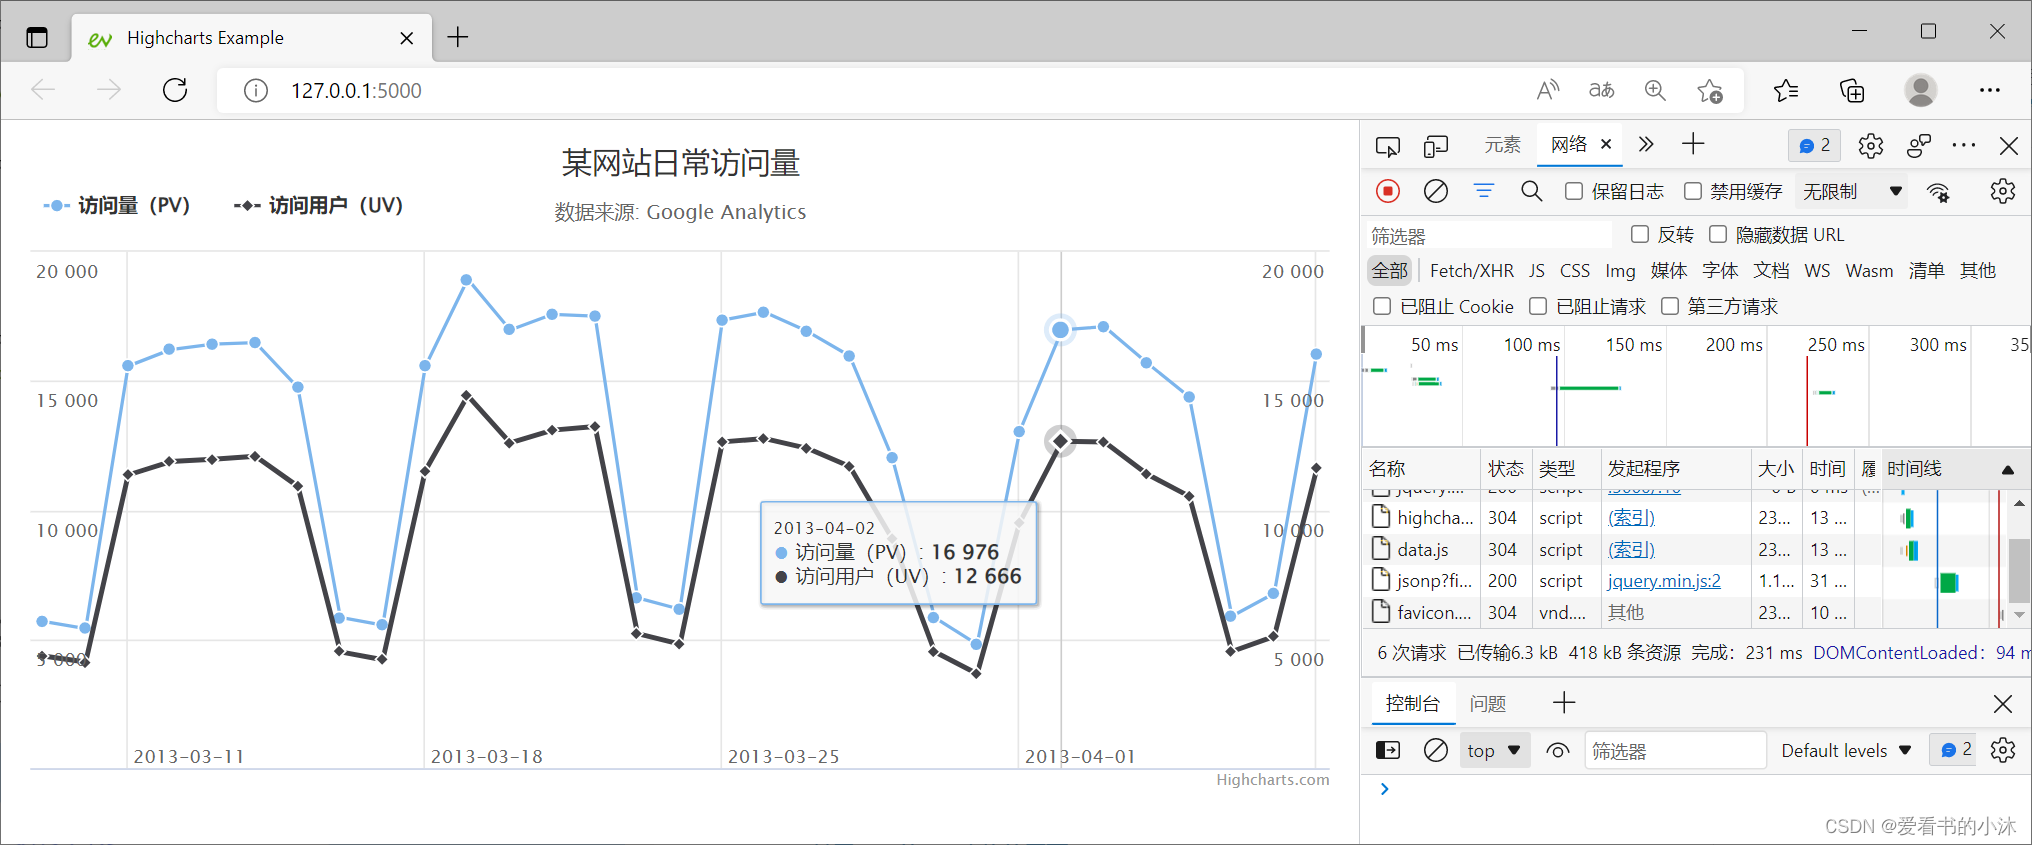The width and height of the screenshot is (2032, 845).
Task: Filter requests by CSS type
Action: pyautogui.click(x=1575, y=271)
